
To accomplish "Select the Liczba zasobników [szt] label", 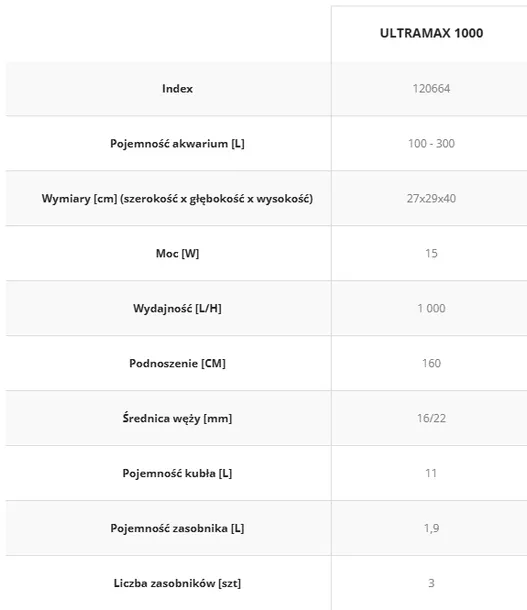I will 177,584.
